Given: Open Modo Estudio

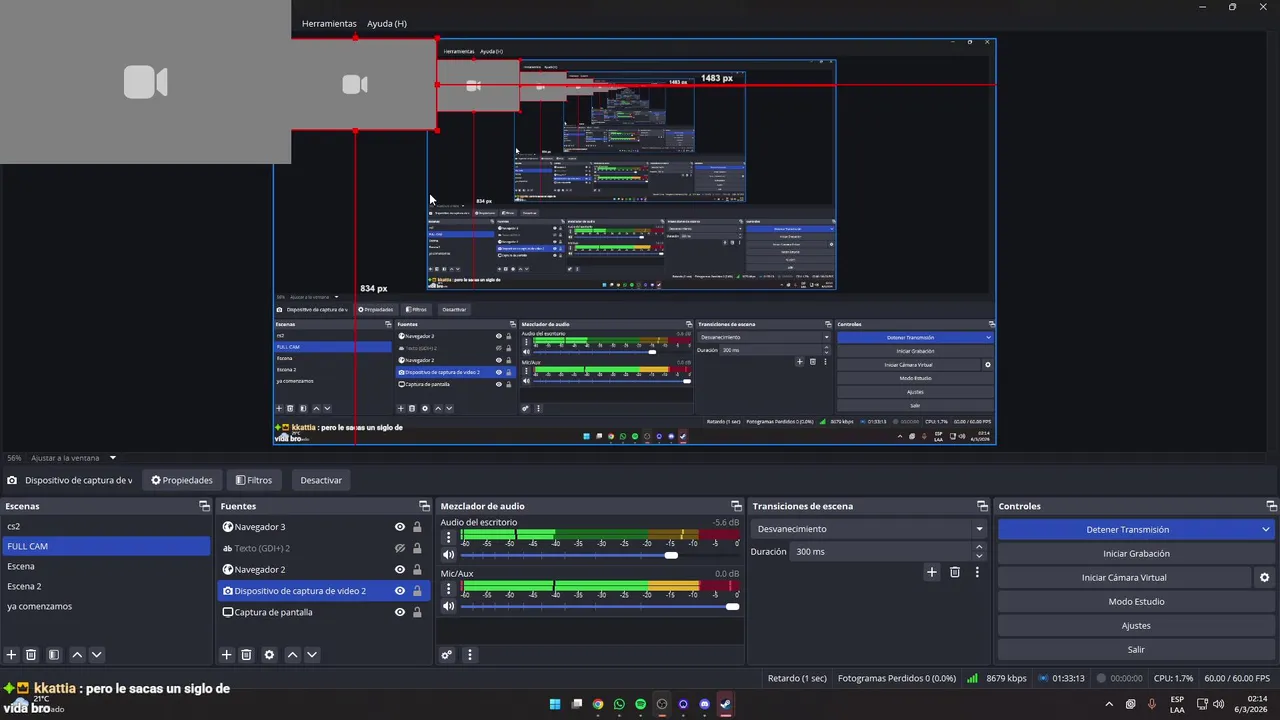Looking at the screenshot, I should coord(1136,602).
